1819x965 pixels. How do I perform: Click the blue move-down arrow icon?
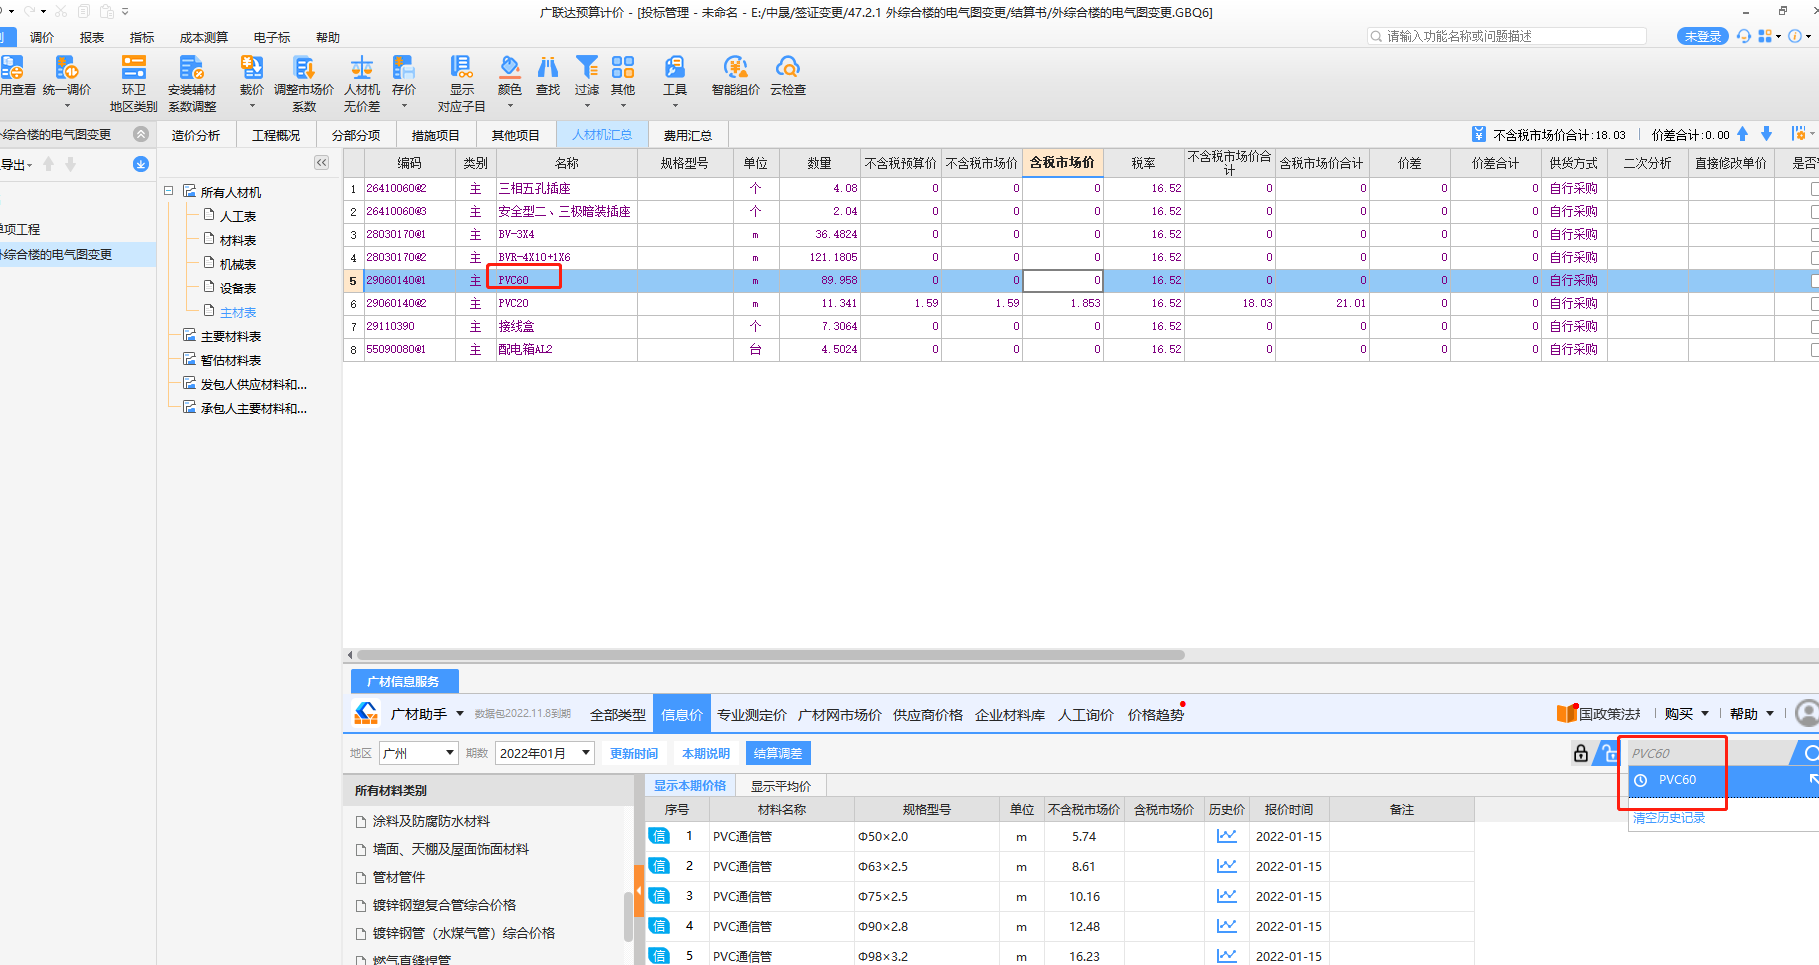click(x=1767, y=134)
